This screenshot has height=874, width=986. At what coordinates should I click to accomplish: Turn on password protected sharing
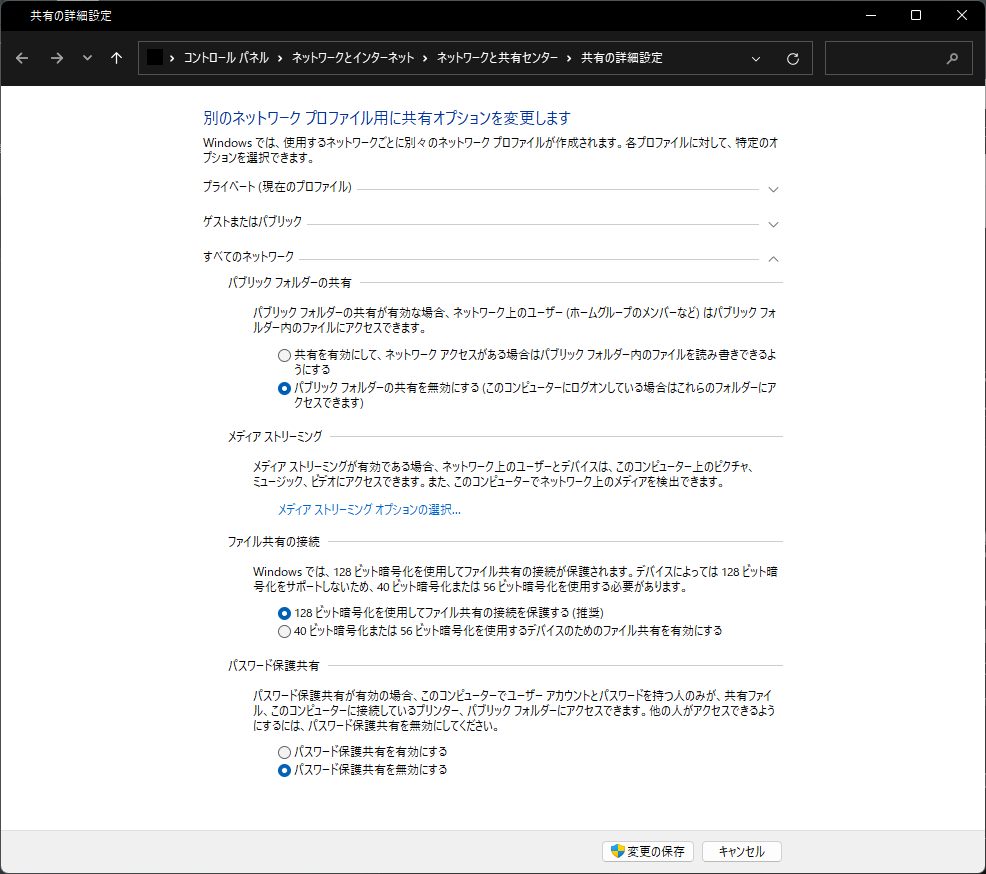coord(284,754)
